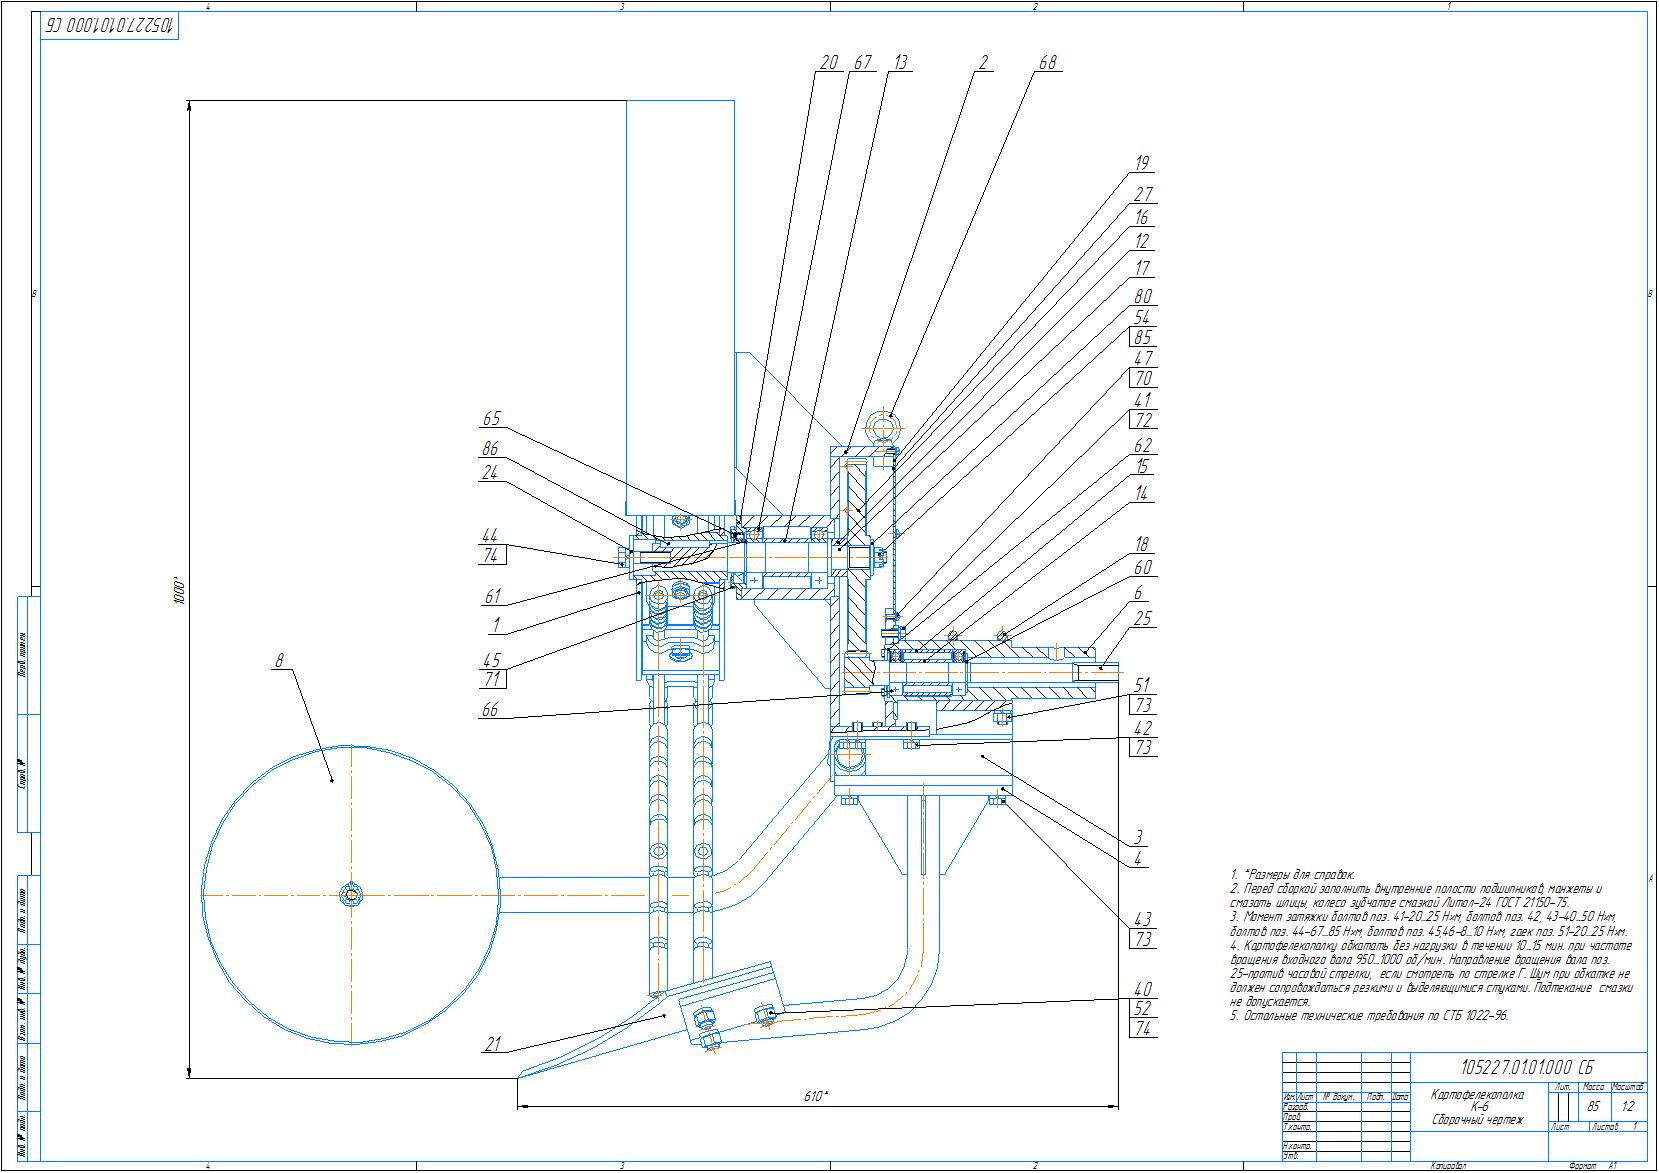Click part callout number 16
The image size is (1659, 1173).
click(x=1140, y=217)
